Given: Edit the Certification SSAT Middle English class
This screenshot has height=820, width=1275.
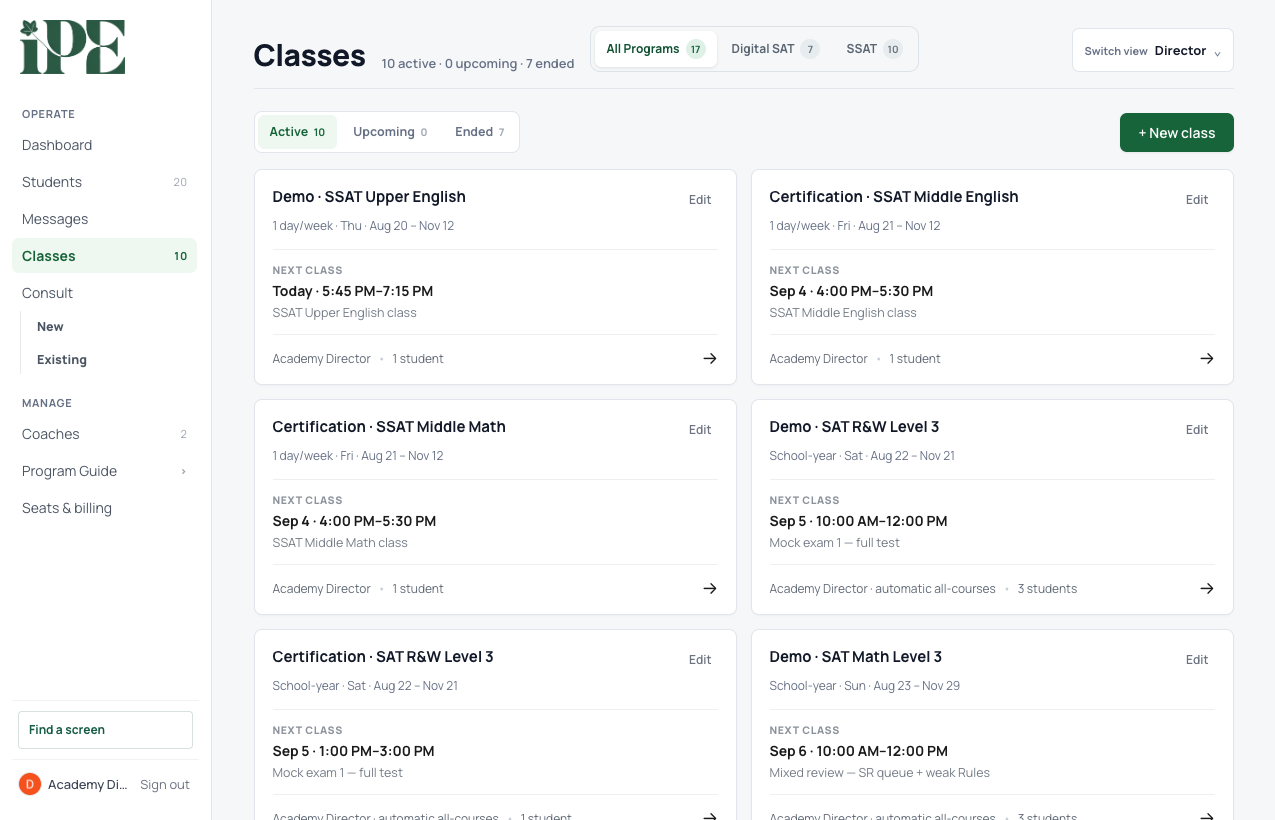Looking at the screenshot, I should pos(1197,200).
